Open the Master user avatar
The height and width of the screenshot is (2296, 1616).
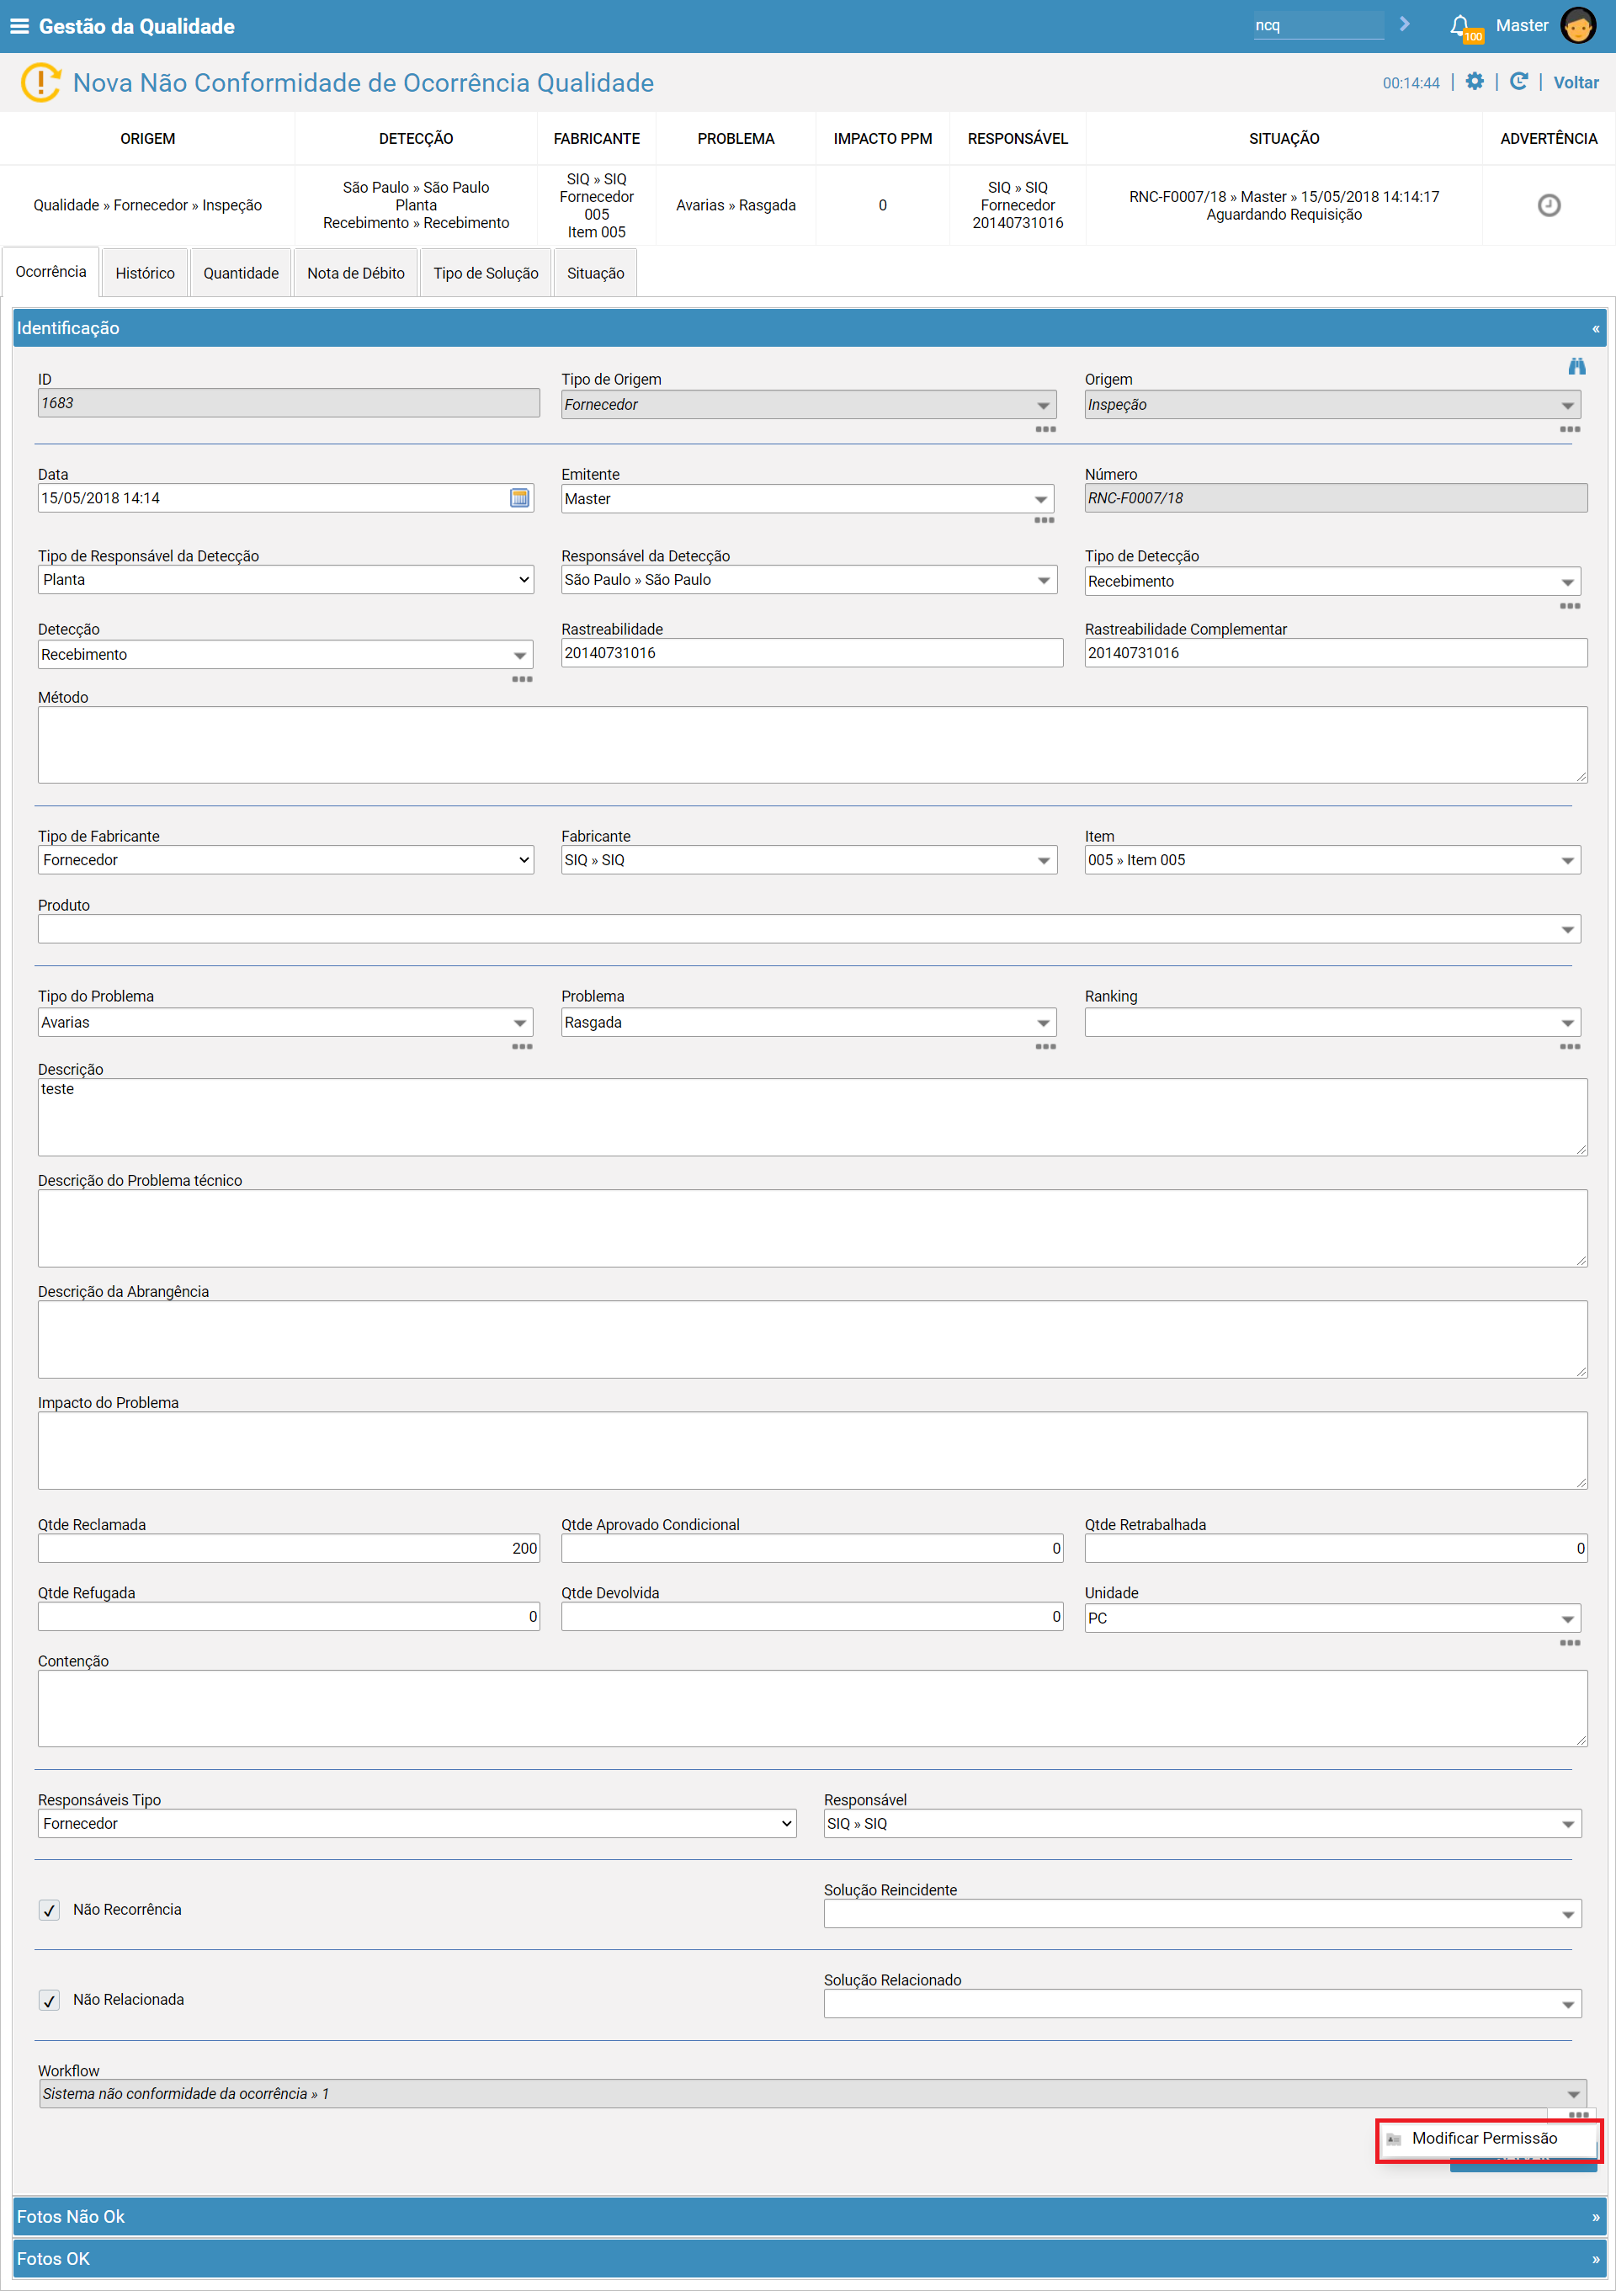click(1578, 26)
